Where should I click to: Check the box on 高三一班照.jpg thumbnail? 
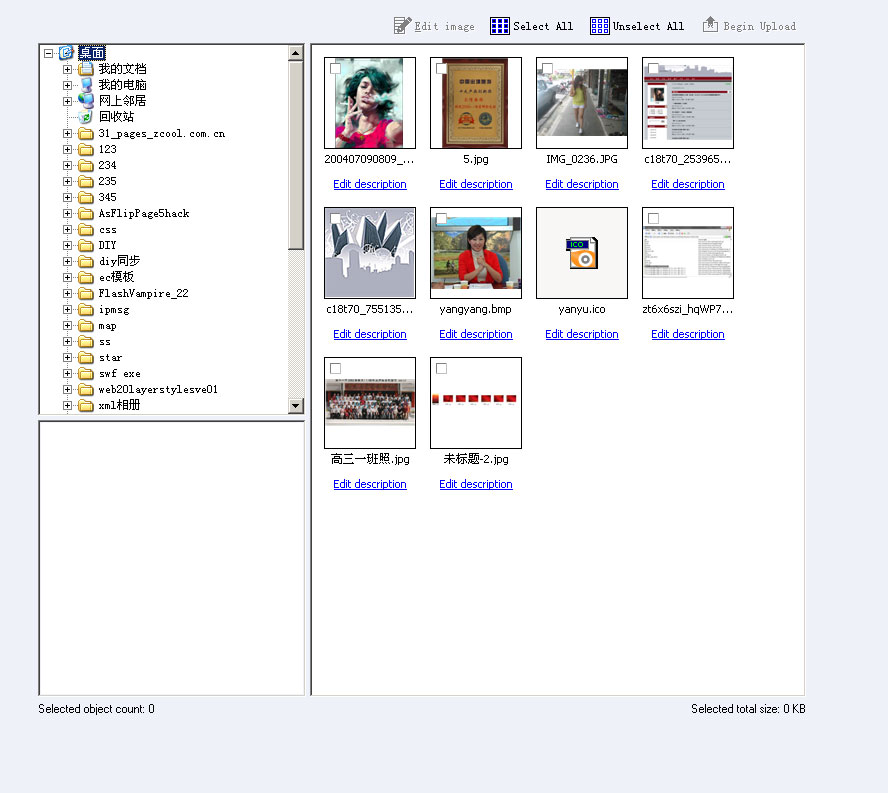(335, 369)
